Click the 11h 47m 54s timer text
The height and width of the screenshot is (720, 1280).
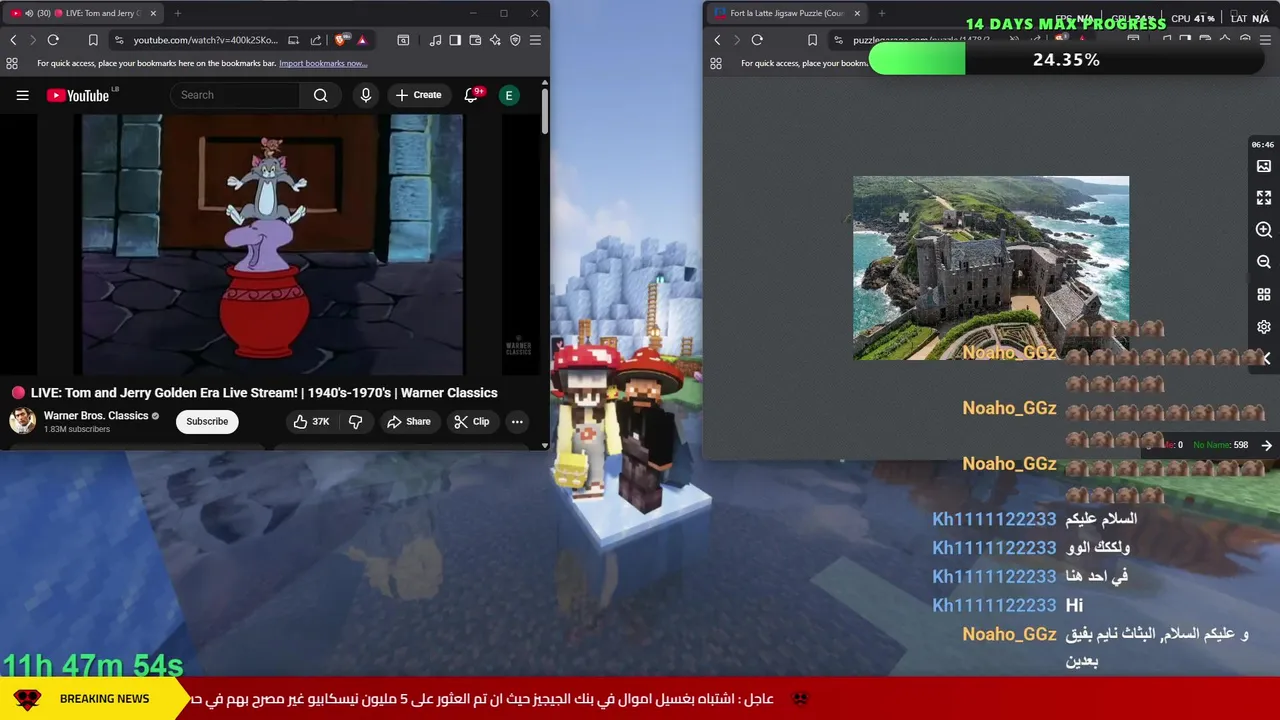click(93, 665)
